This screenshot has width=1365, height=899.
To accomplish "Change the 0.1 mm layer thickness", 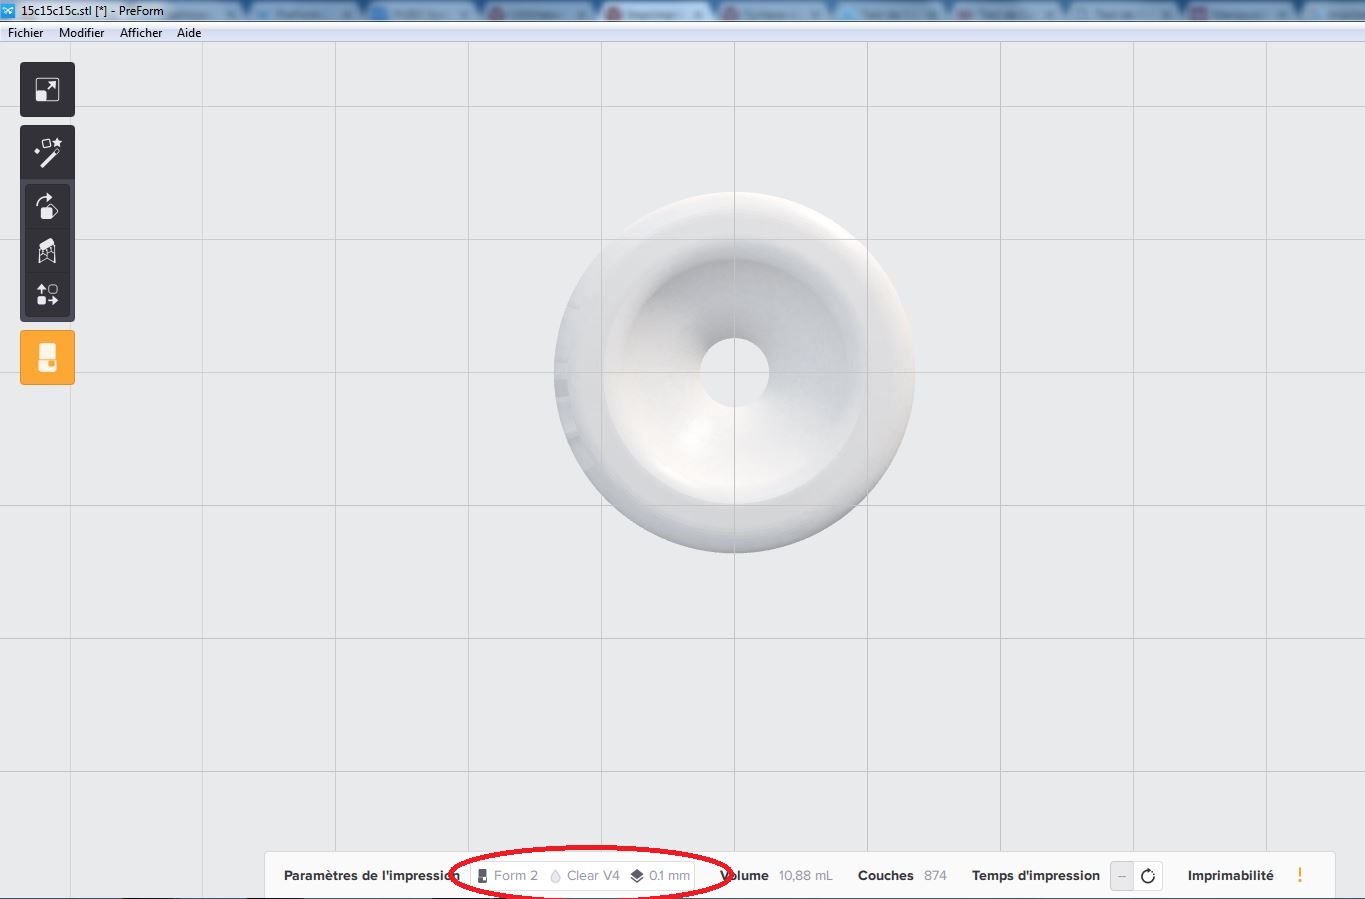I will tap(661, 875).
